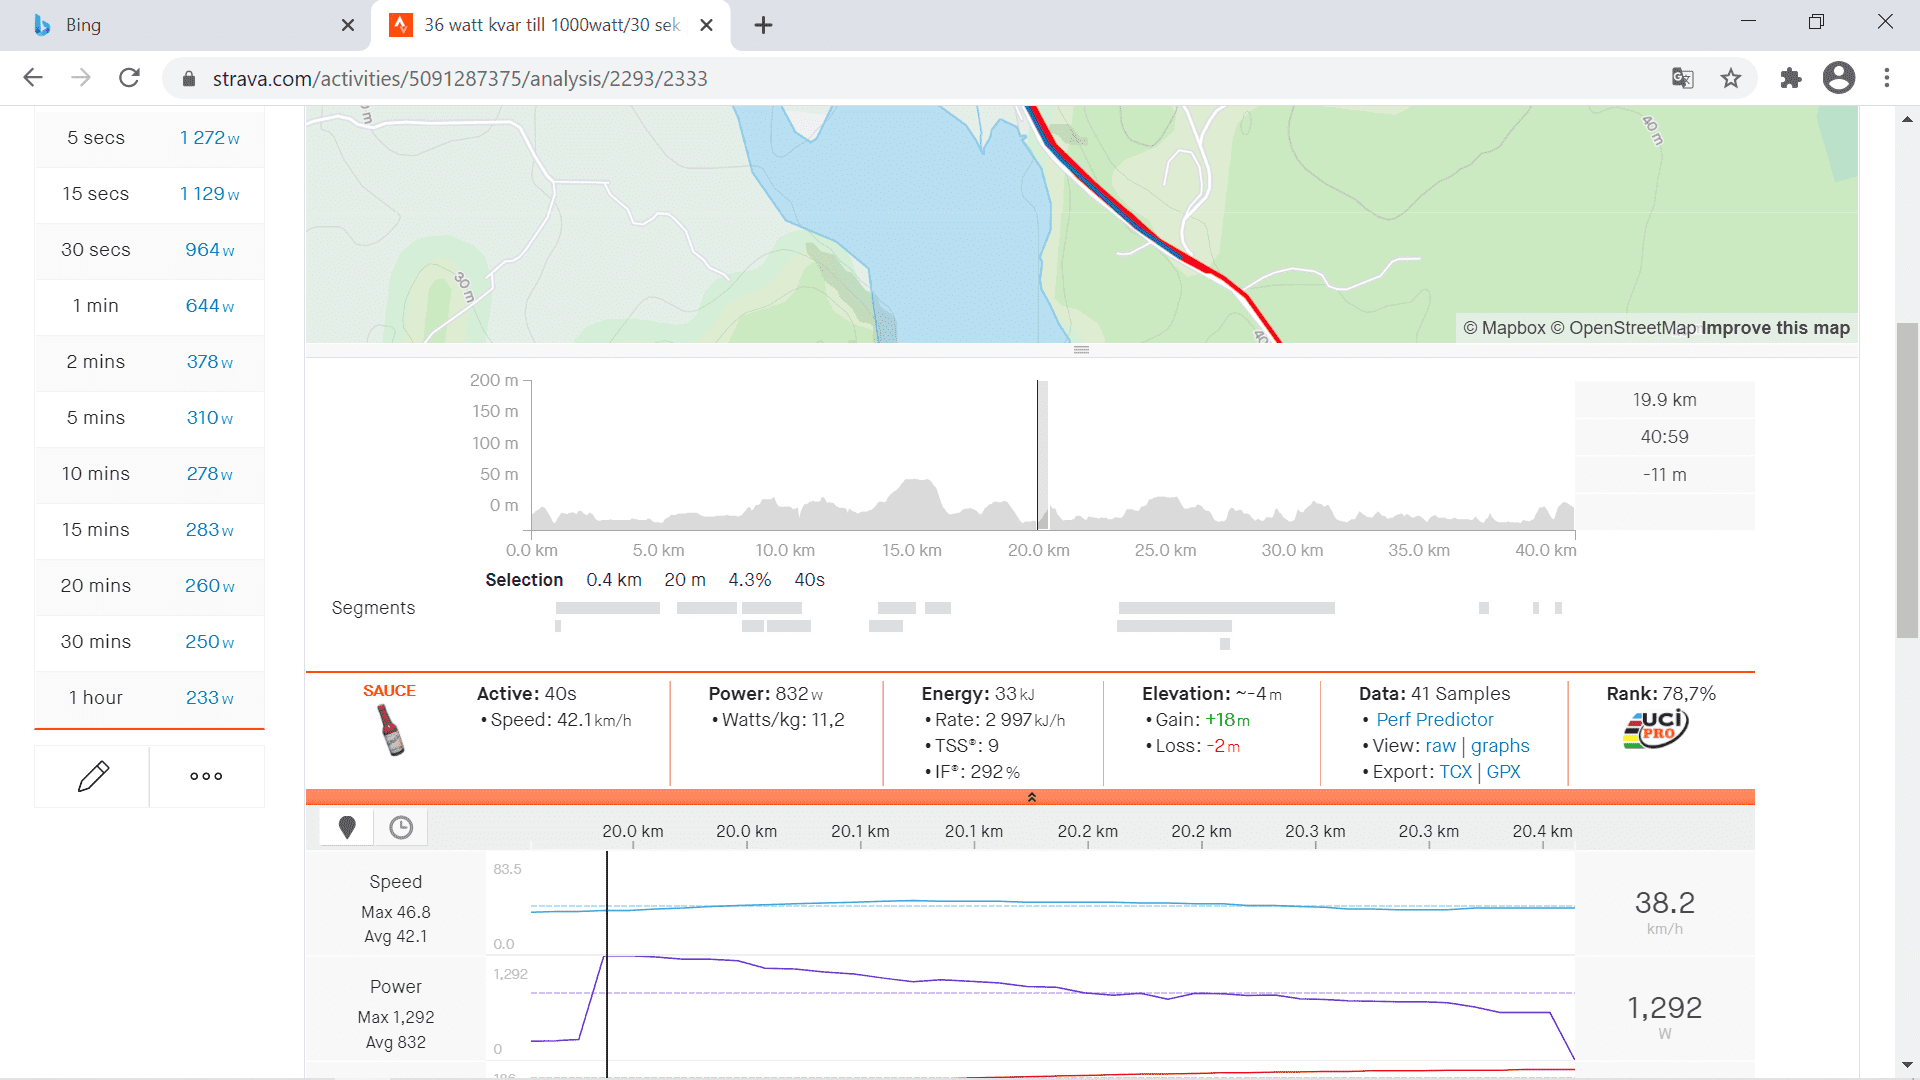Click the Sauce hot sauce bottle icon

[x=391, y=730]
